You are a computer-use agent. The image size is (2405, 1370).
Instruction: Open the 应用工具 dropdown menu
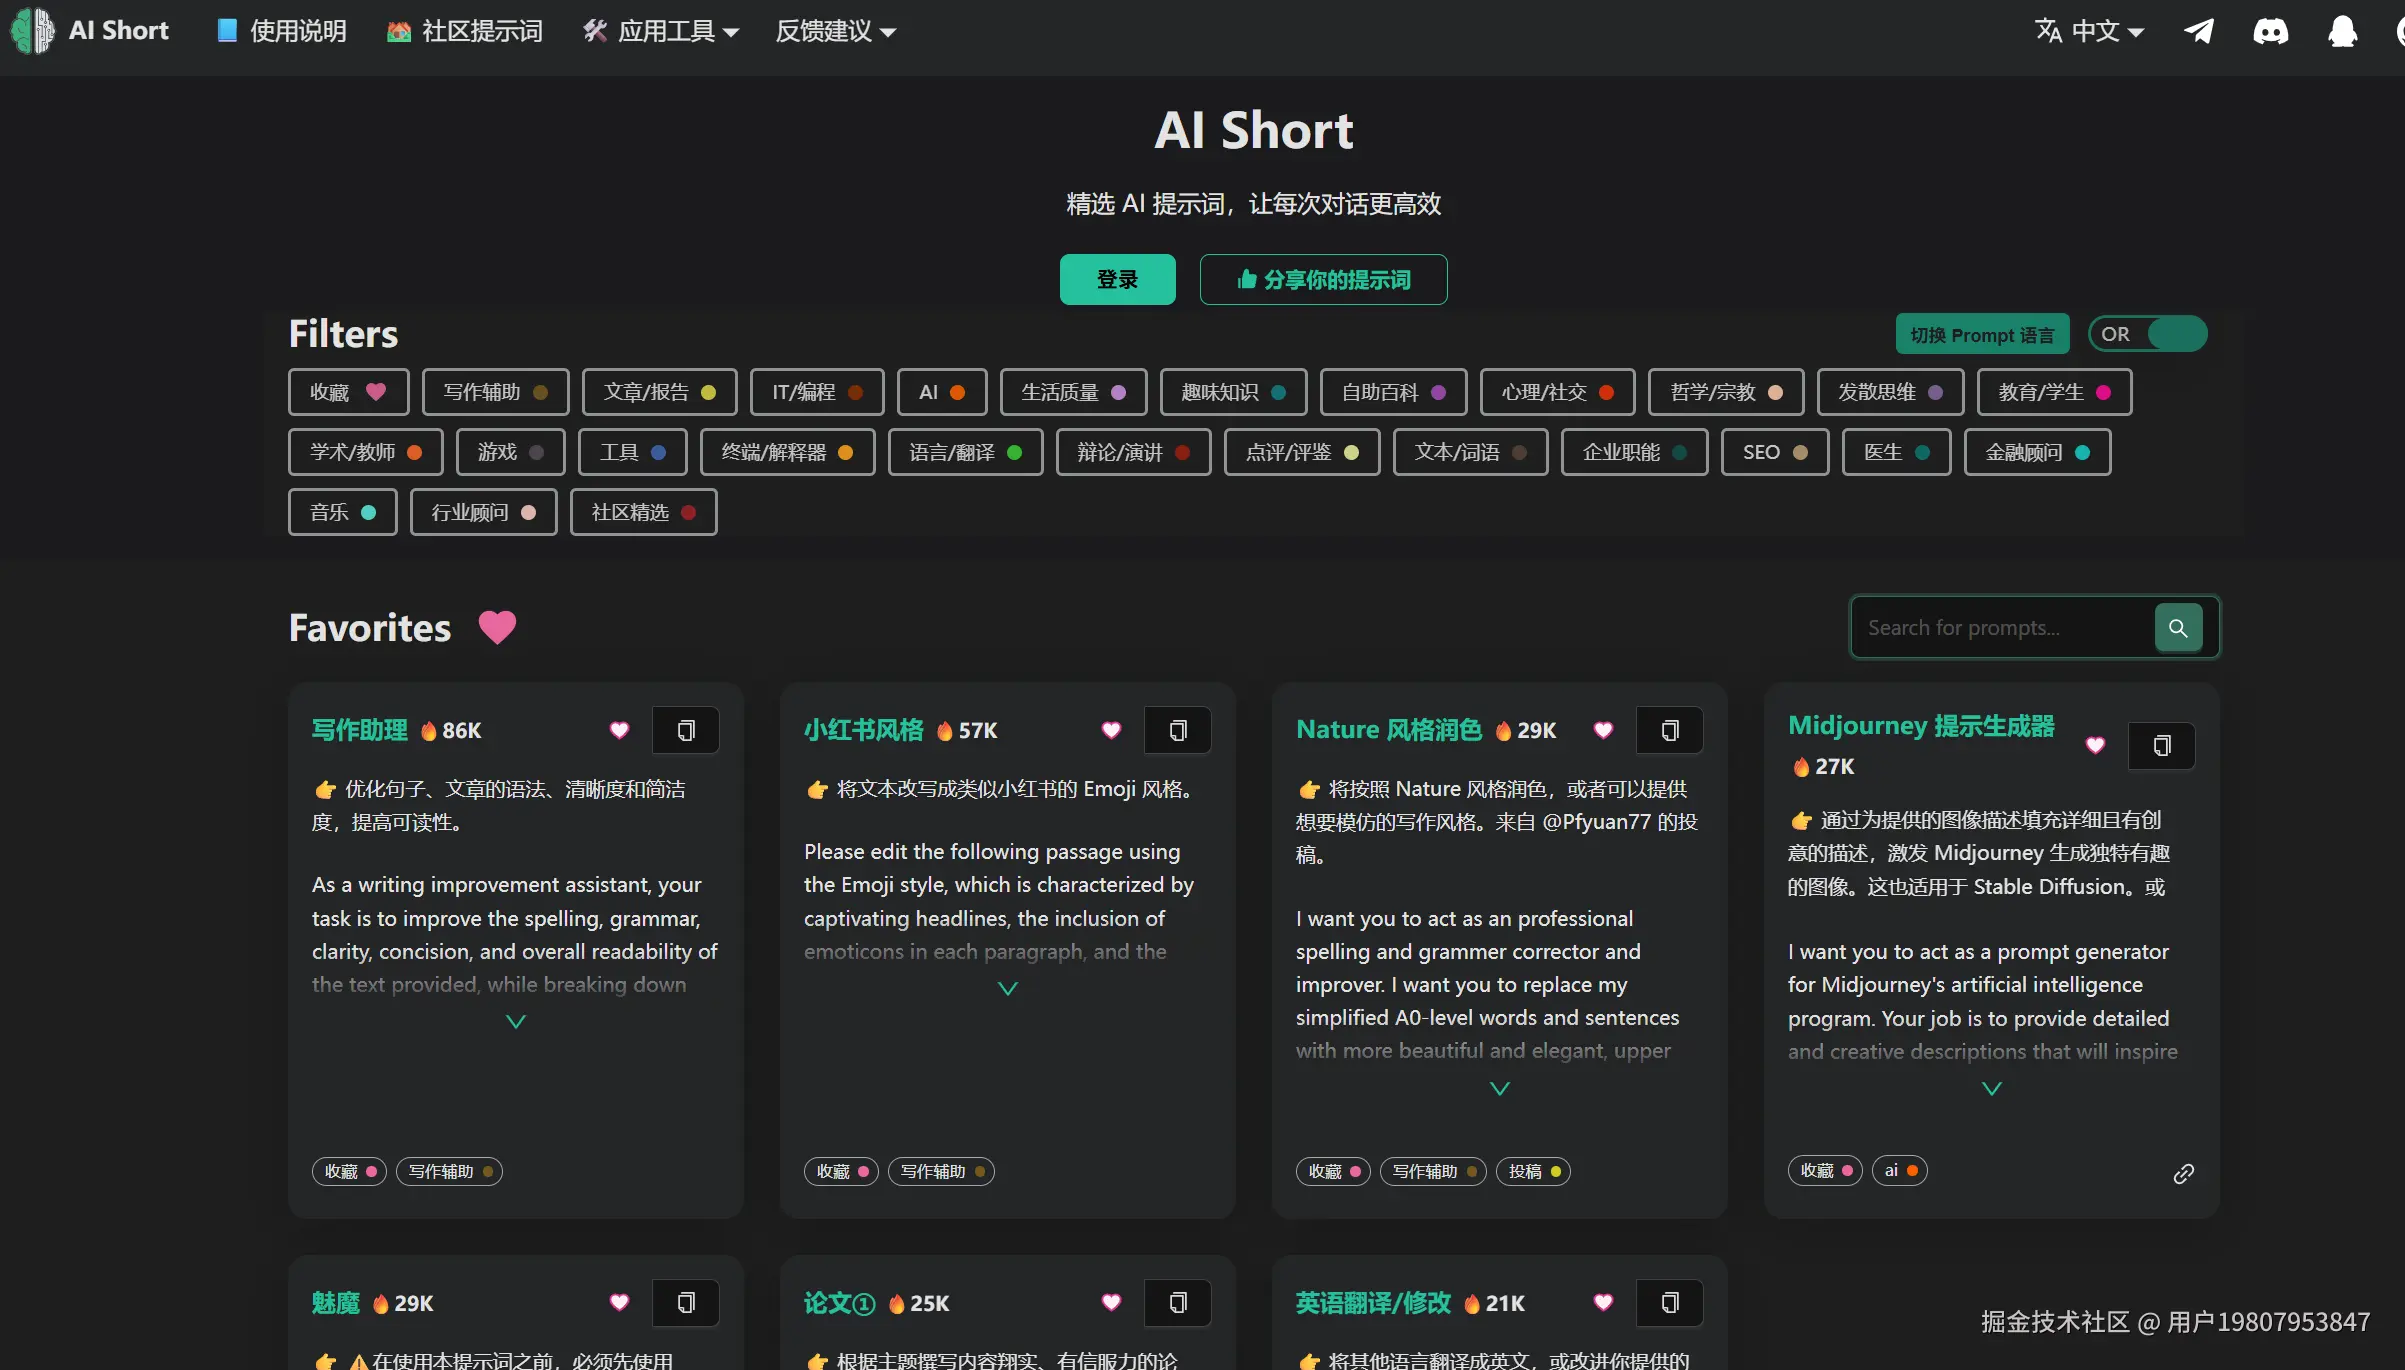point(662,31)
